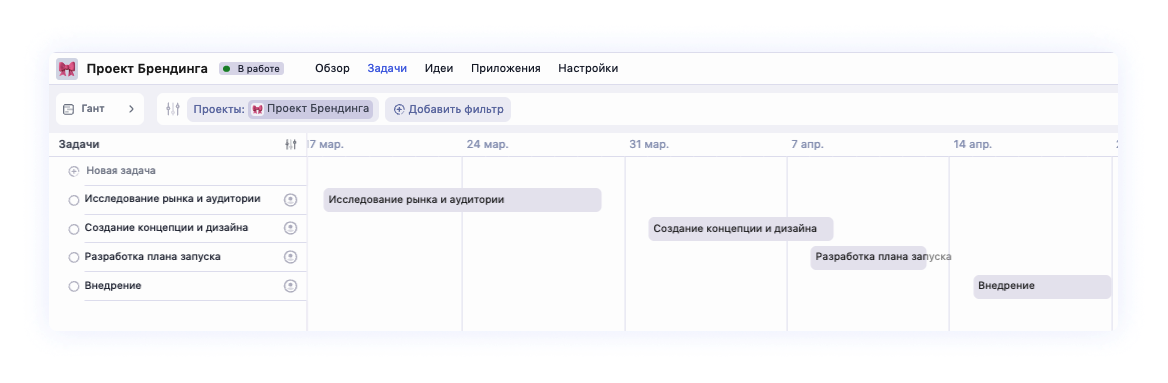The image size is (1168, 383).
Task: Mark Внедрение task as complete
Action: pos(73,286)
